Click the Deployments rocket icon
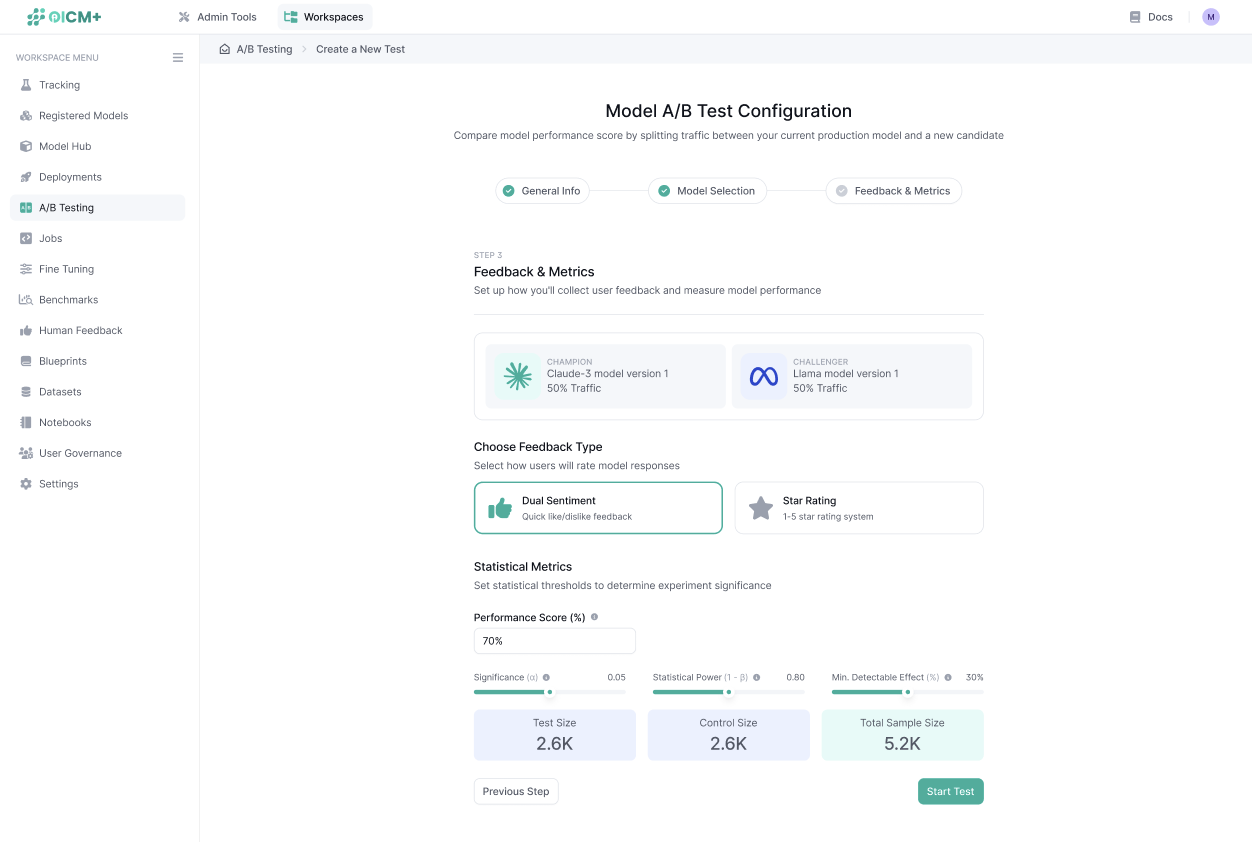The width and height of the screenshot is (1252, 842). point(26,177)
